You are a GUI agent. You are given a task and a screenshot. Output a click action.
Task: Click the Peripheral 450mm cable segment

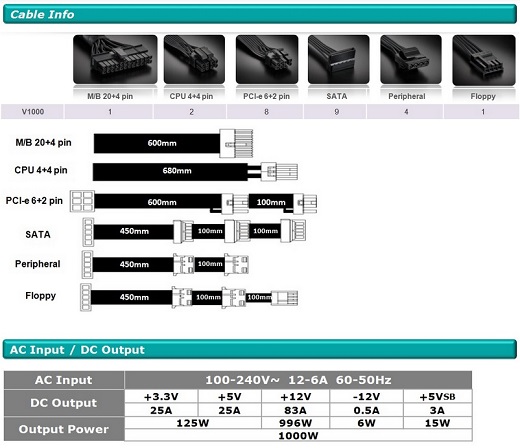(x=133, y=265)
